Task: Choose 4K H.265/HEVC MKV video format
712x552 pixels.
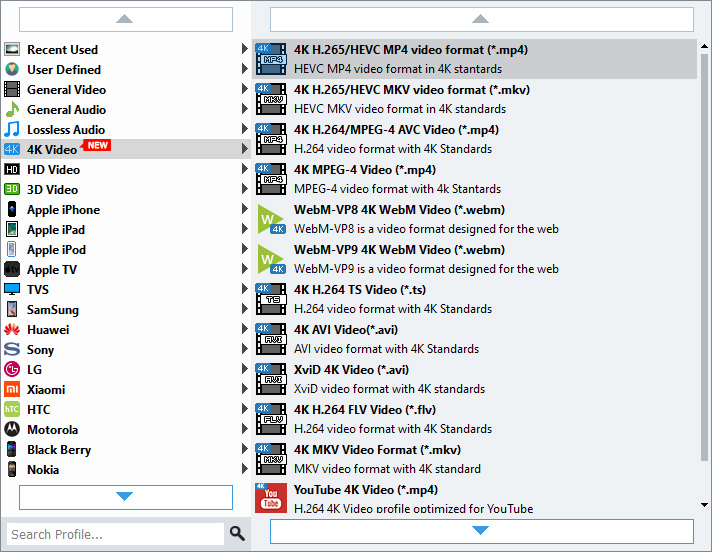Action: point(475,99)
